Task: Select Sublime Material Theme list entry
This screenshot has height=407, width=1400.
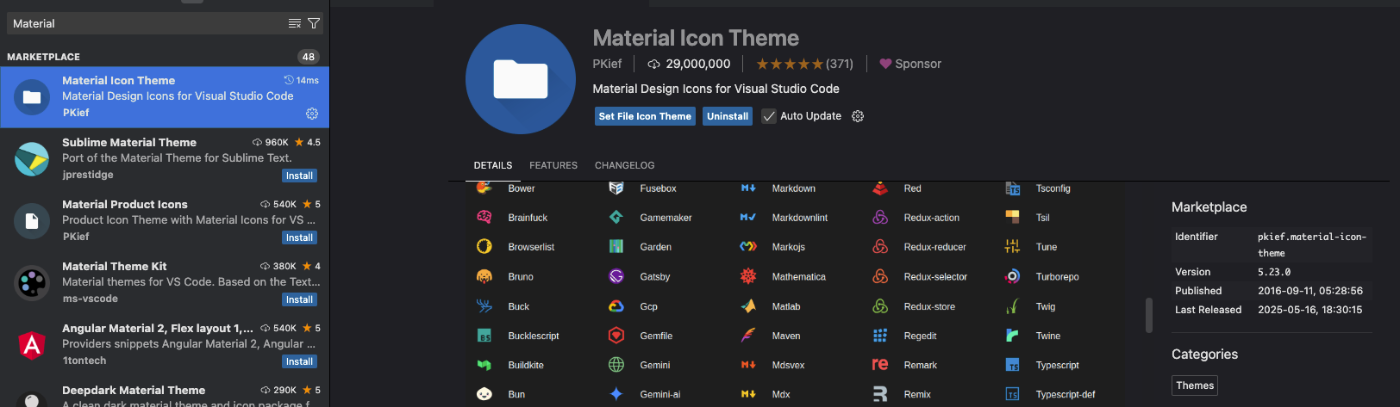Action: tap(164, 159)
